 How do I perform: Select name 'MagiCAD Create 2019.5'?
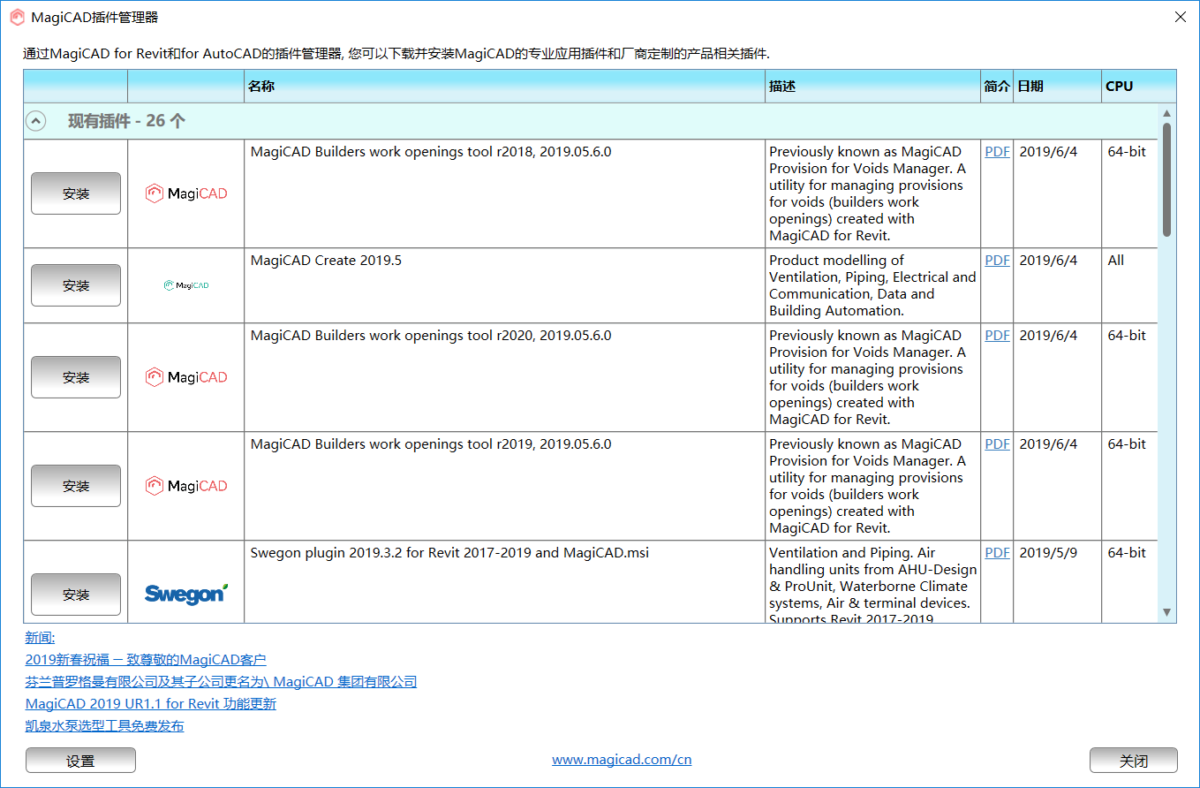tap(326, 260)
